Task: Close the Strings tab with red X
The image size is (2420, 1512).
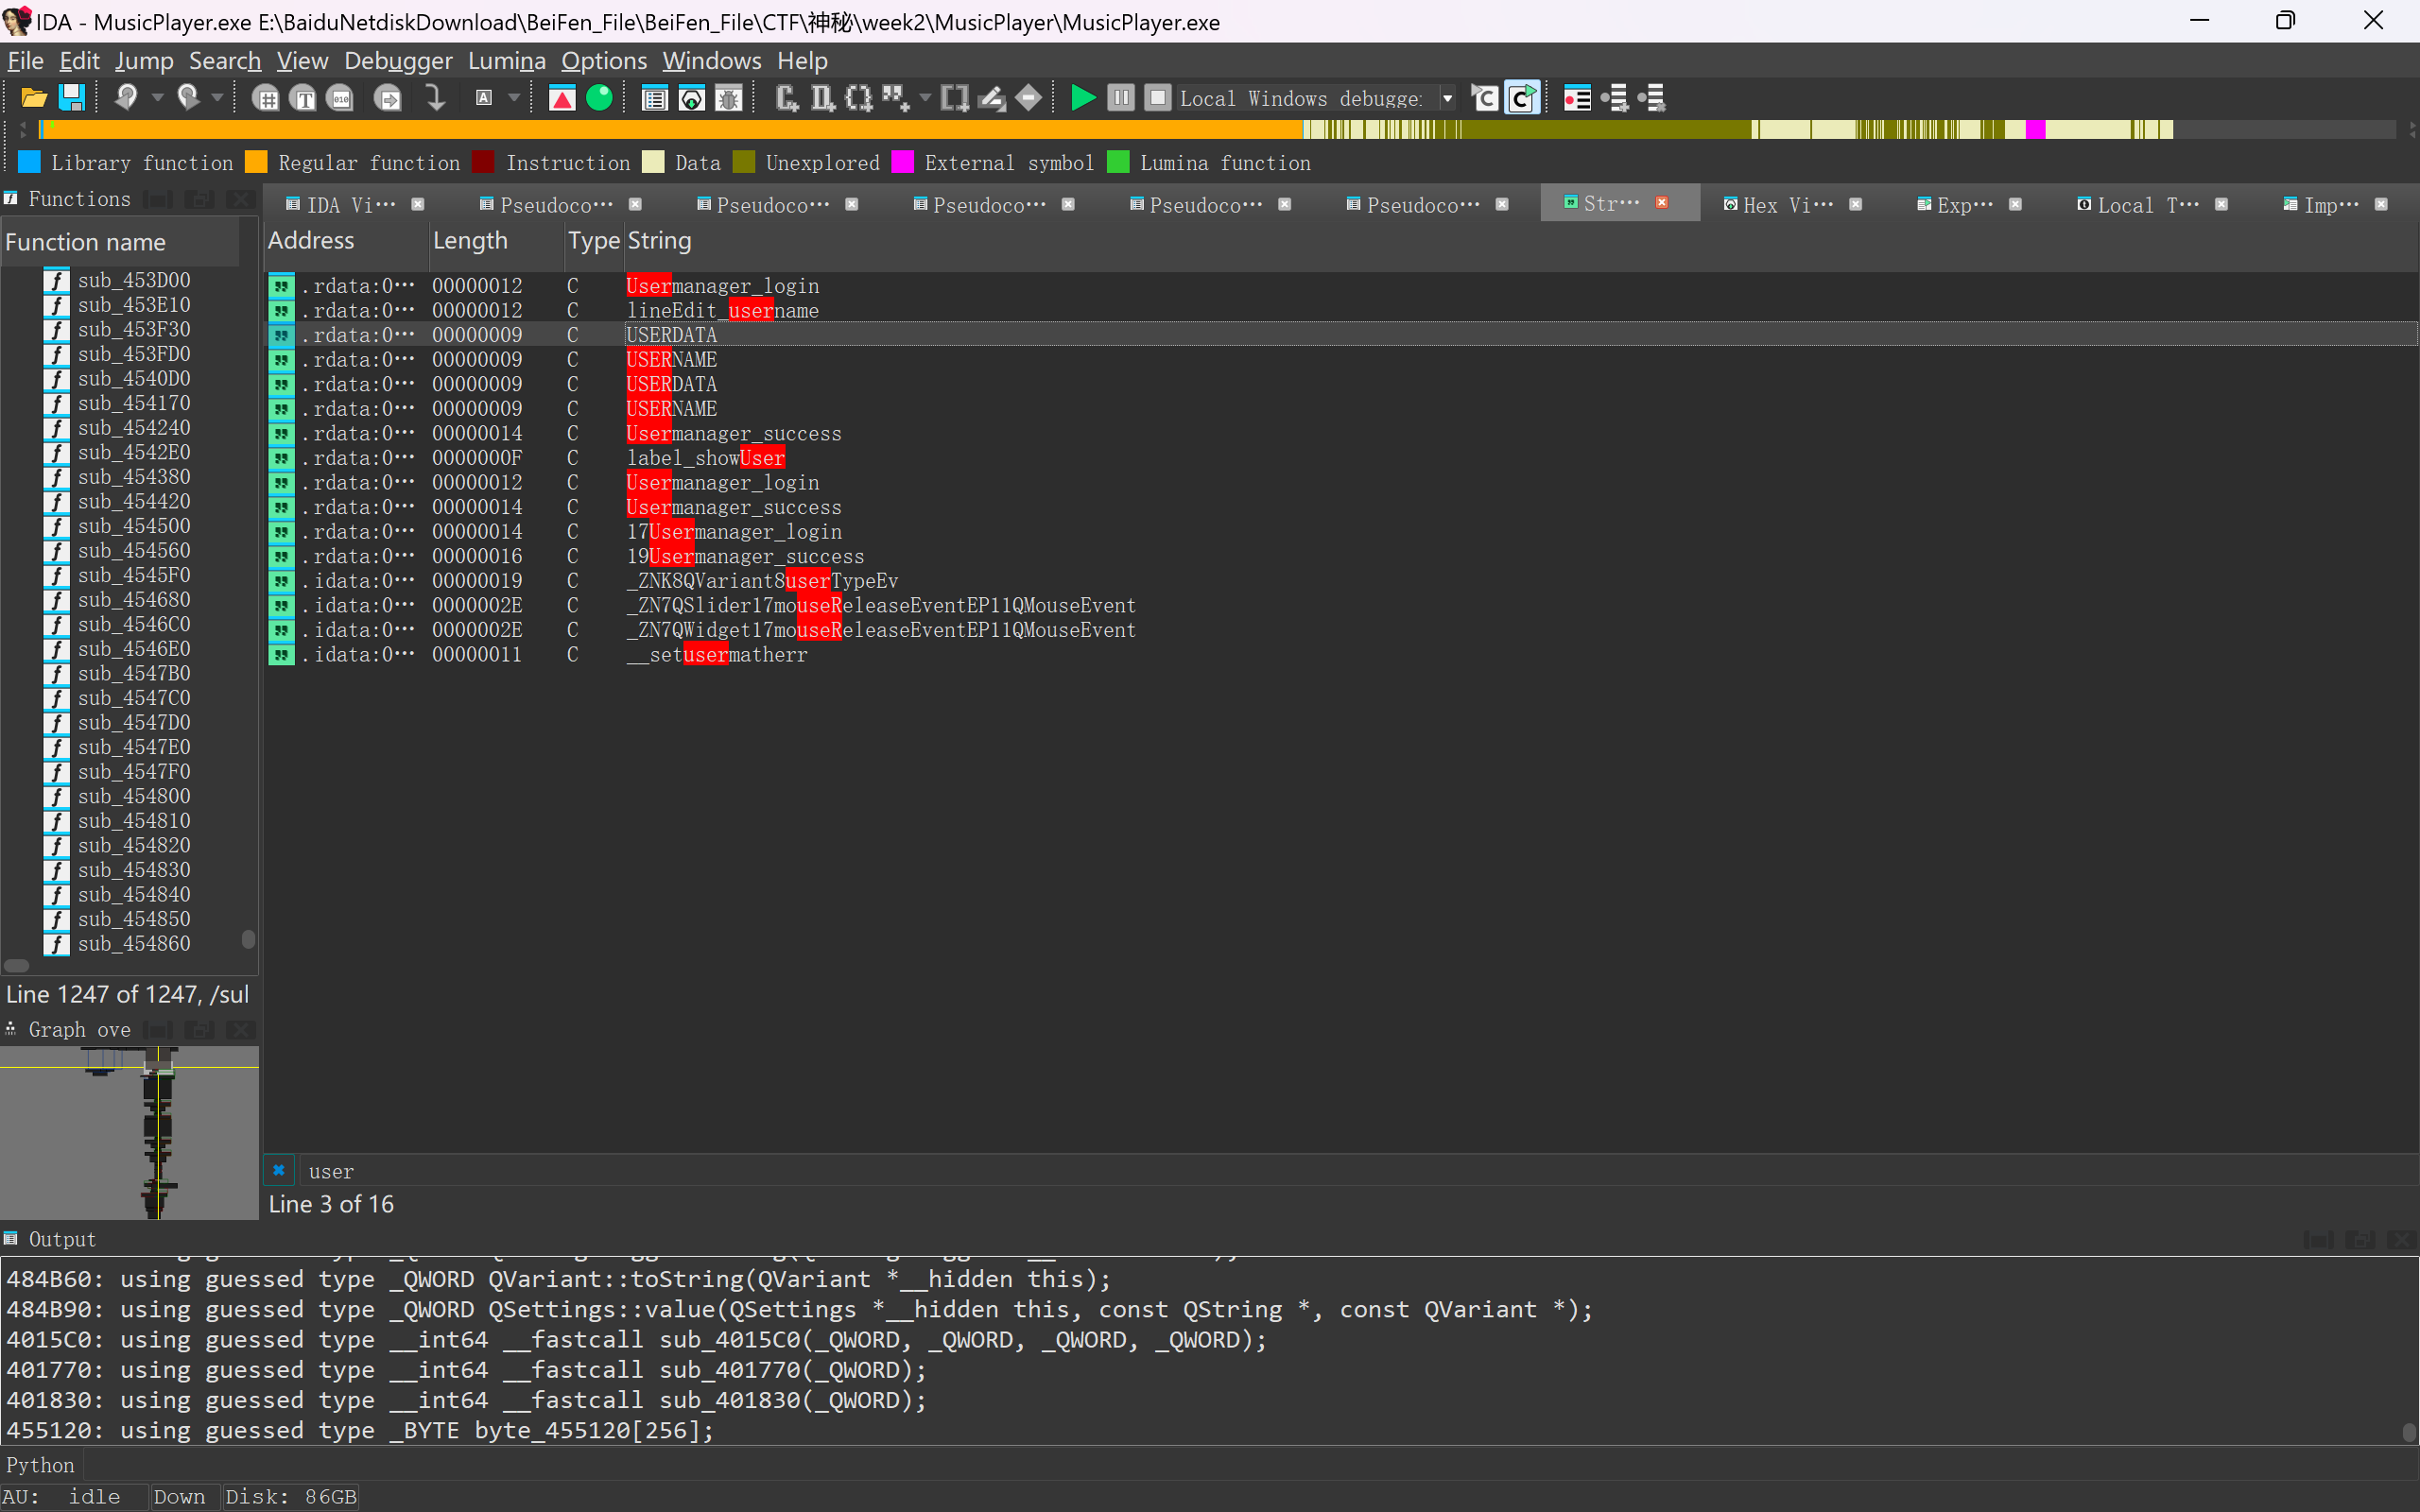Action: click(x=1662, y=203)
